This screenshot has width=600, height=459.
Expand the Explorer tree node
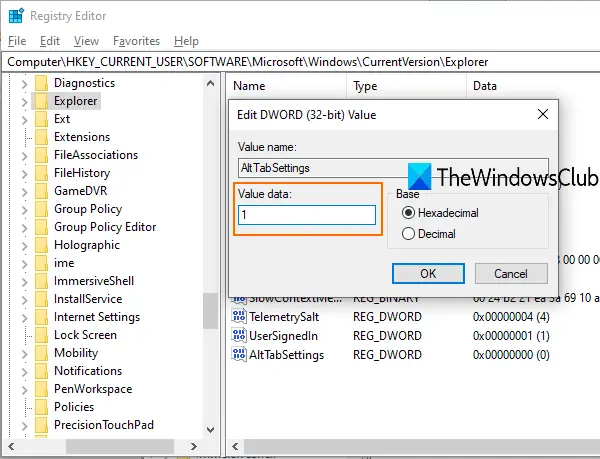pos(24,102)
